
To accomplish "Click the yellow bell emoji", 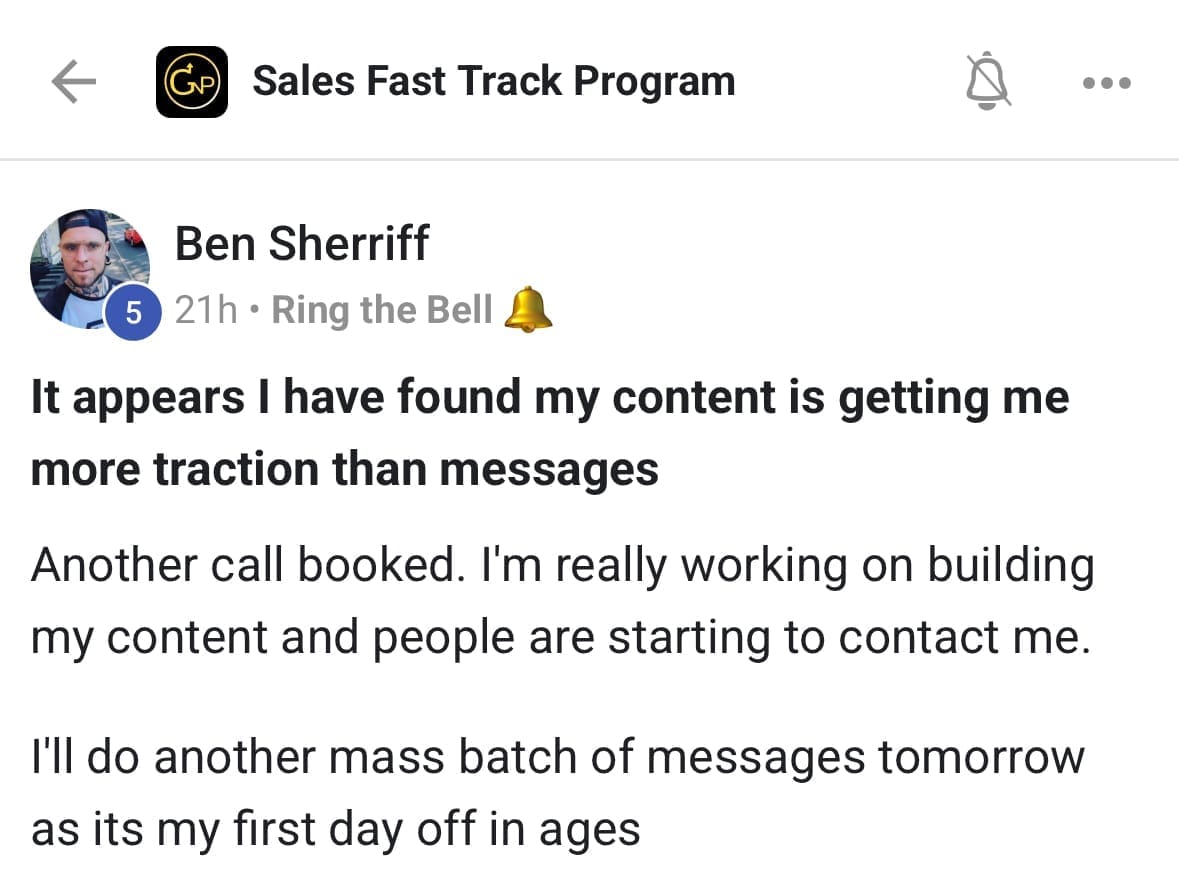I will [x=527, y=310].
